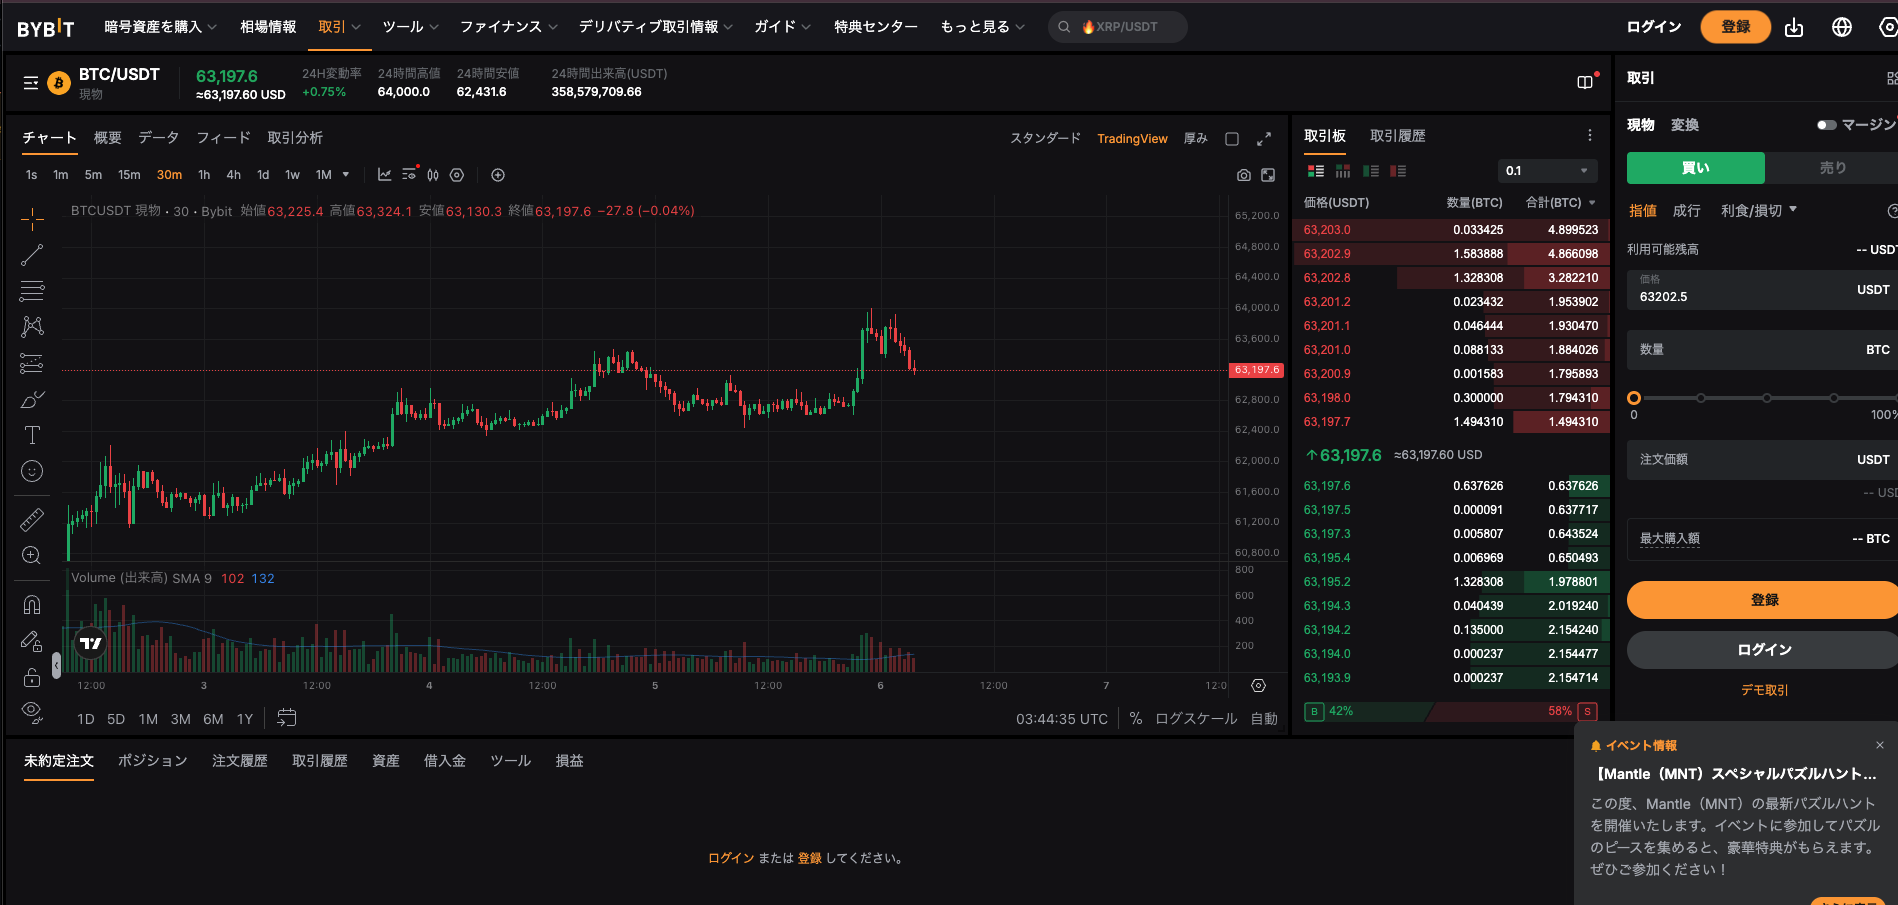Open the language globe icon
The width and height of the screenshot is (1898, 905).
tap(1842, 27)
